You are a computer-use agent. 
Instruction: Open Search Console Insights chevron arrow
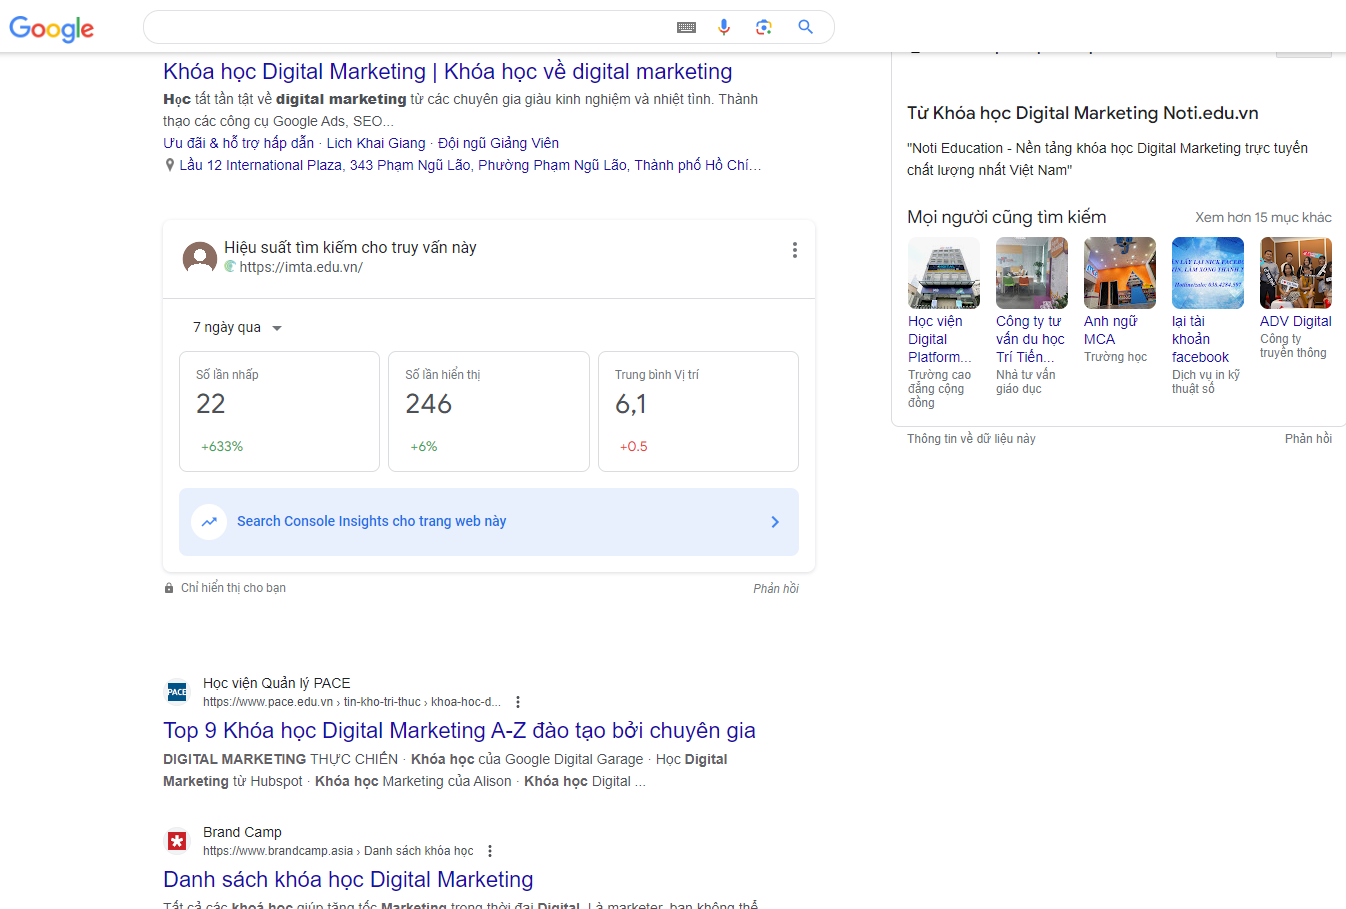(775, 522)
